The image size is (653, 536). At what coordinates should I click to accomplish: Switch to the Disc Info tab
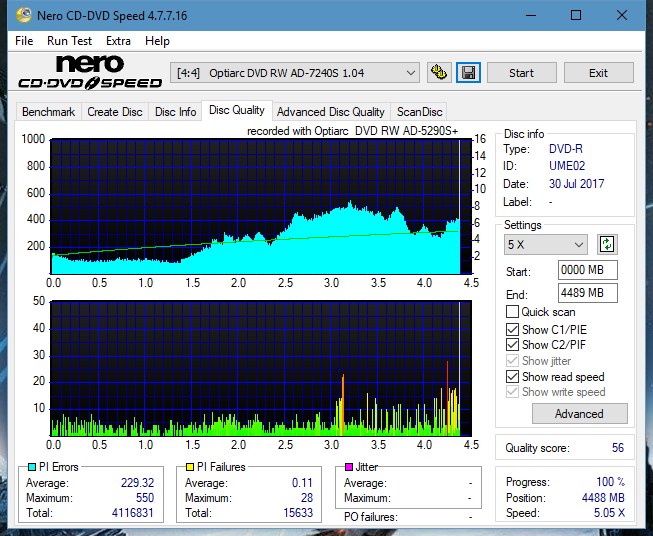[x=175, y=112]
